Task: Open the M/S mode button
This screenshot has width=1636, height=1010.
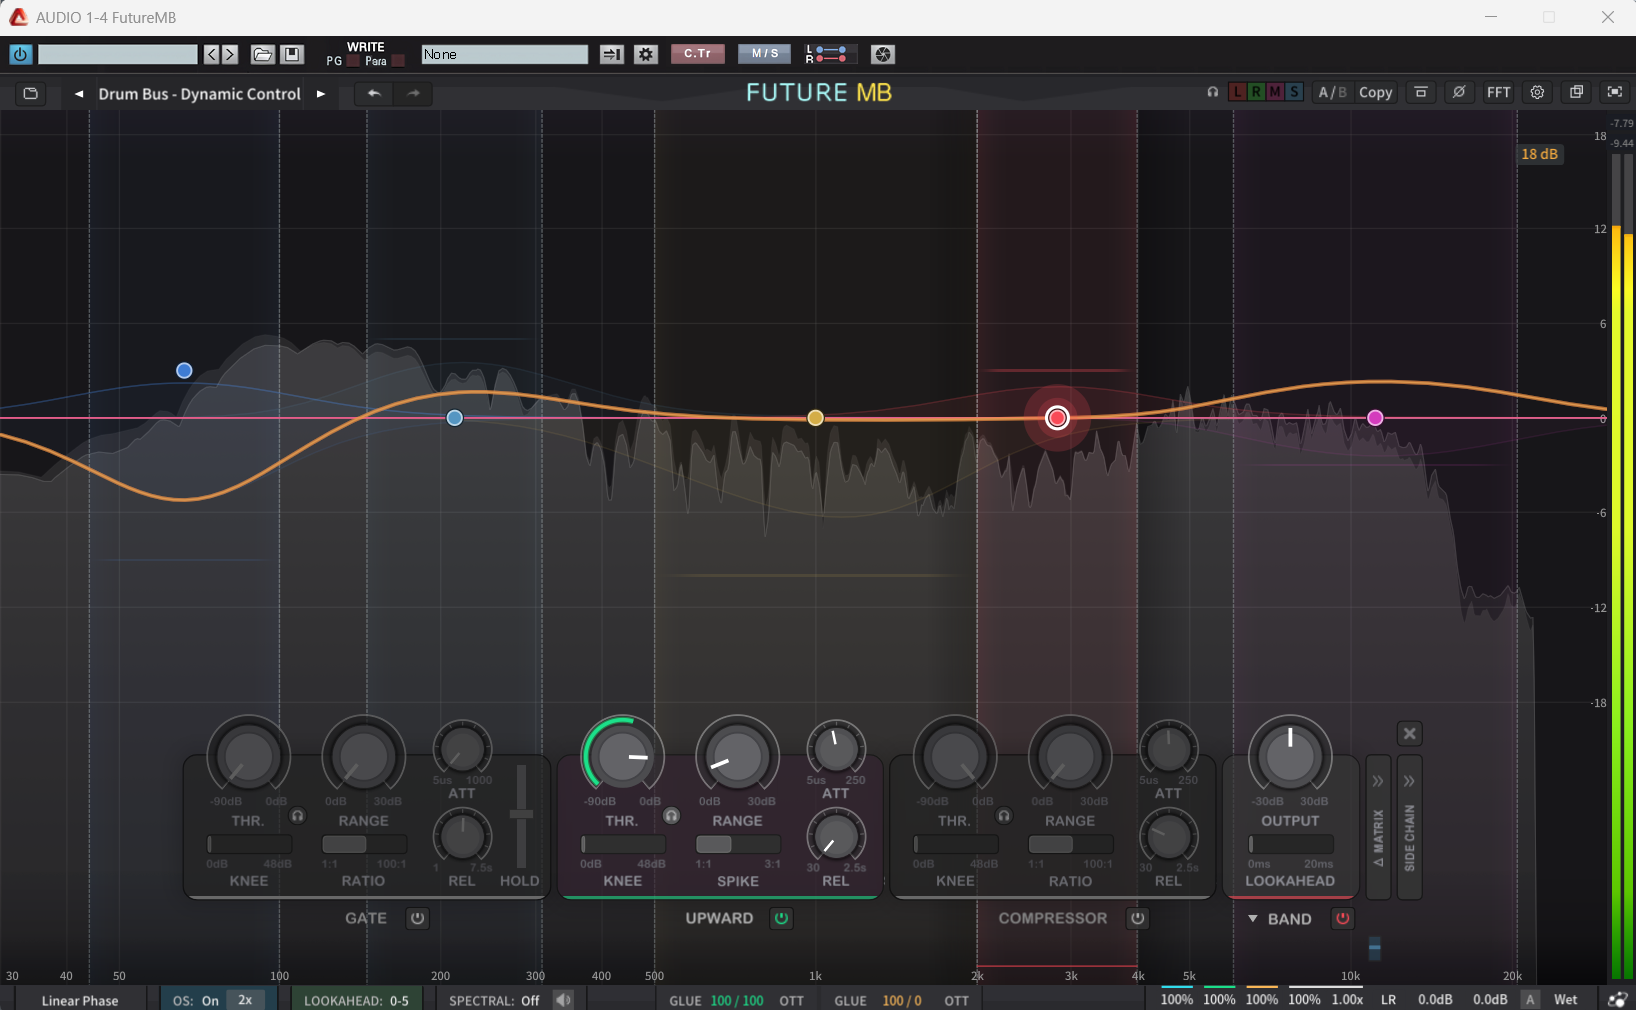Action: click(x=764, y=54)
